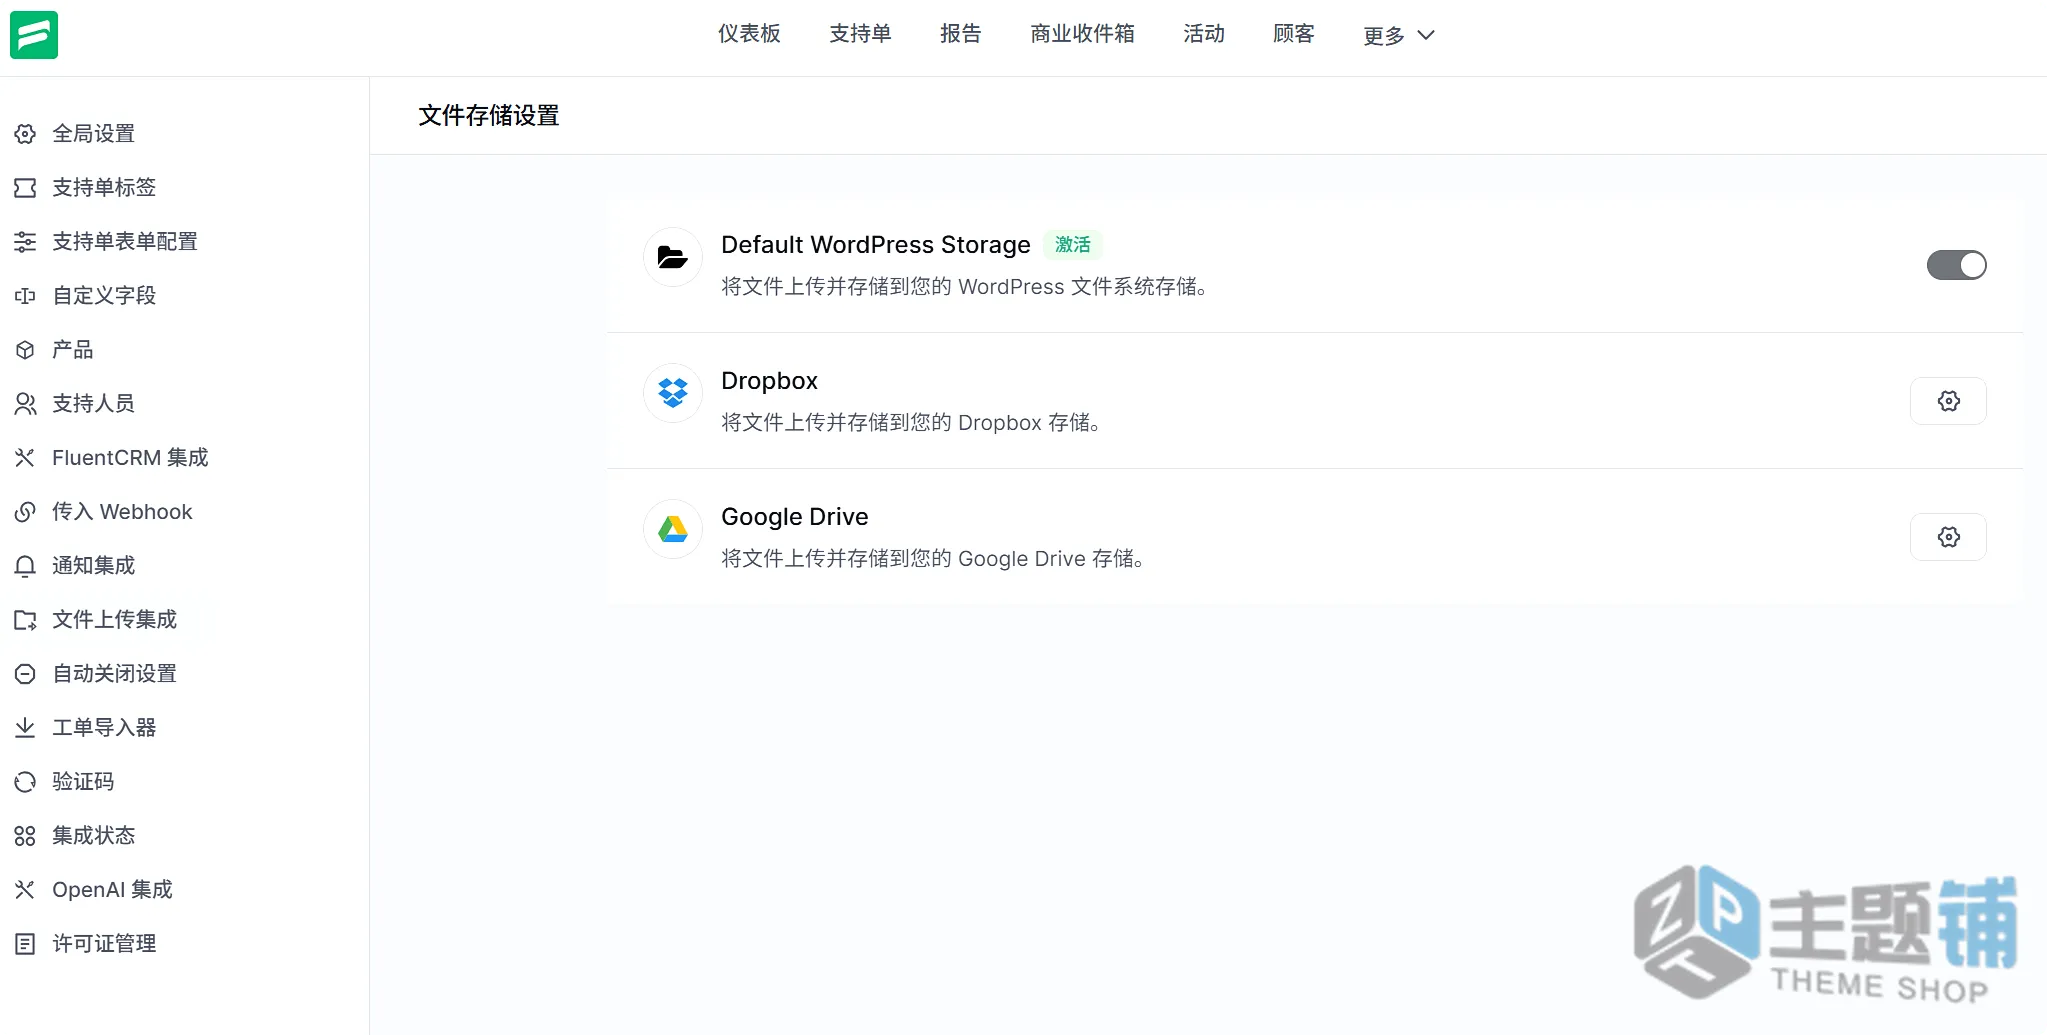Click the Dropbox storage description text
The image size is (2047, 1035).
[x=911, y=423]
